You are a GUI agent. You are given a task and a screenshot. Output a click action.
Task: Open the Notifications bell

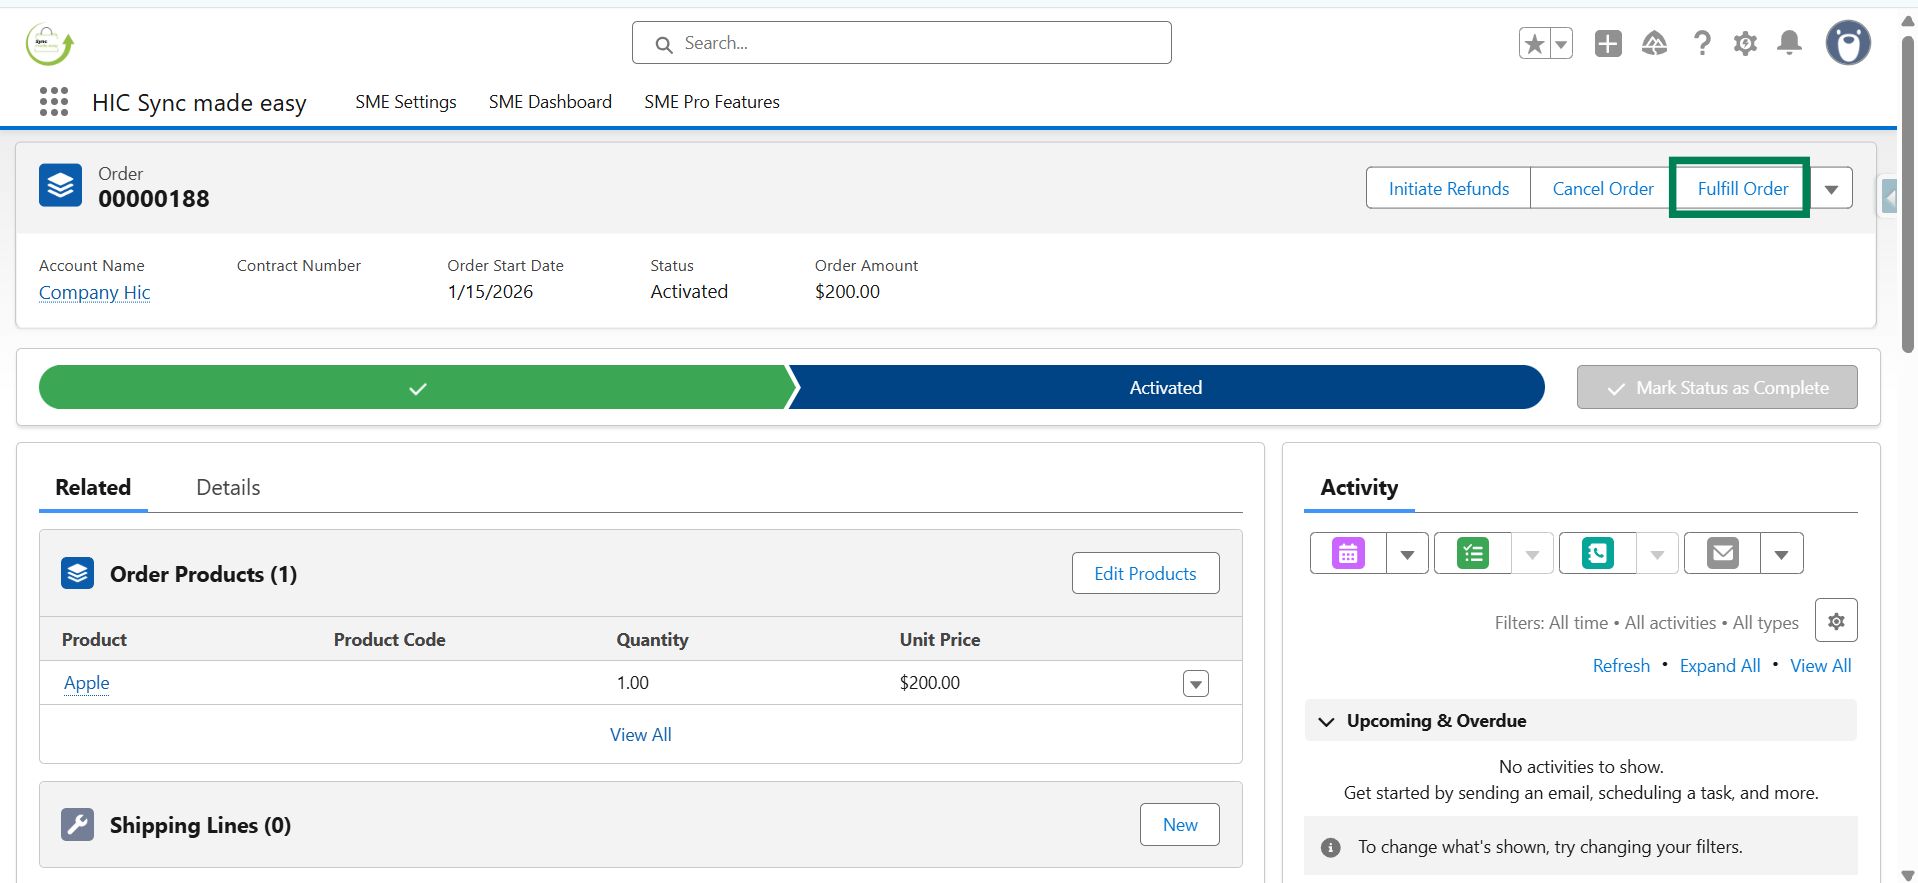coord(1789,43)
